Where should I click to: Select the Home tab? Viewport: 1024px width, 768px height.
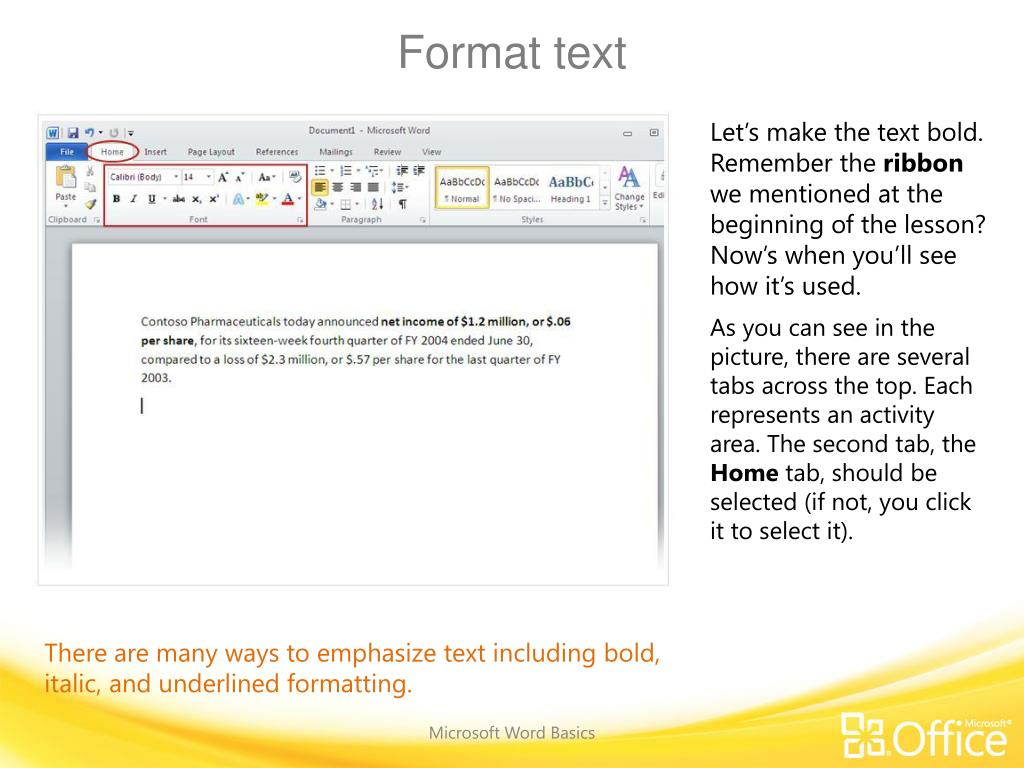click(112, 152)
